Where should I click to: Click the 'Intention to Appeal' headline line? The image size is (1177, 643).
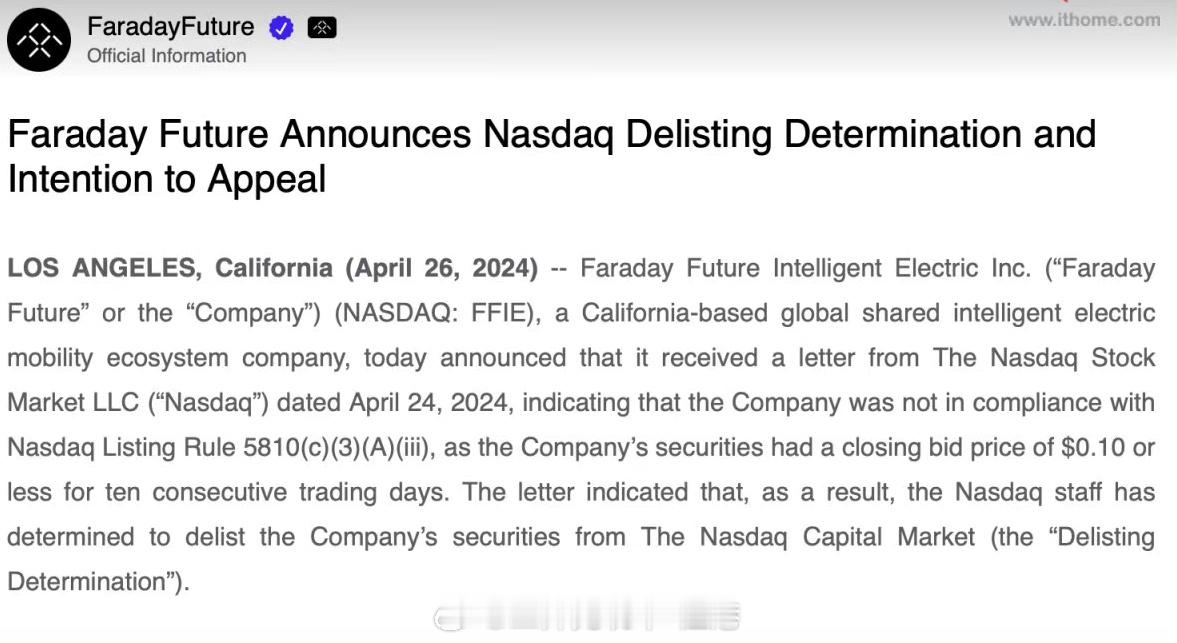click(167, 179)
